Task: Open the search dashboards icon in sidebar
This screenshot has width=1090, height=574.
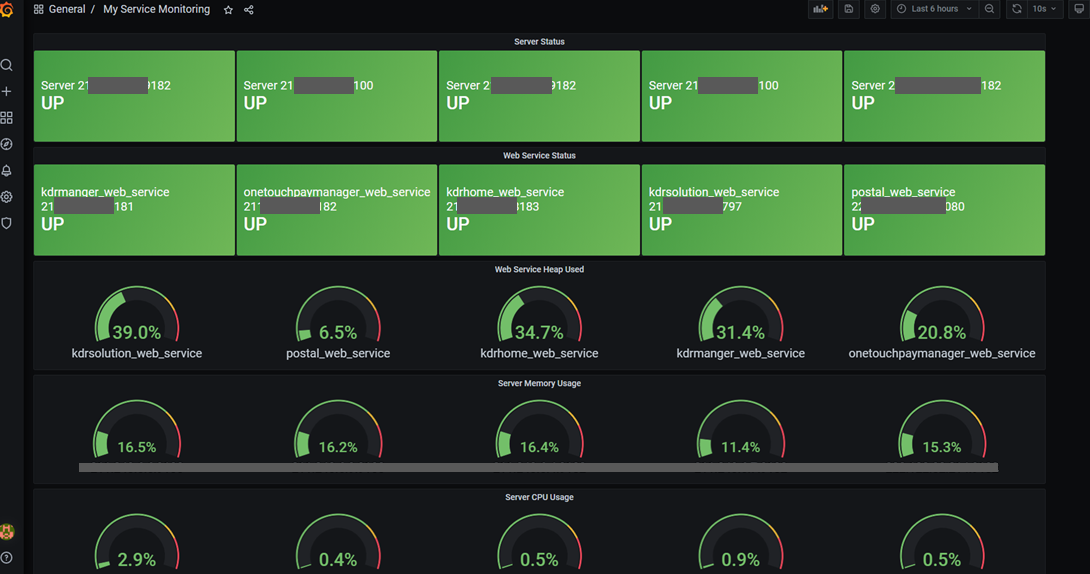Action: coord(7,65)
